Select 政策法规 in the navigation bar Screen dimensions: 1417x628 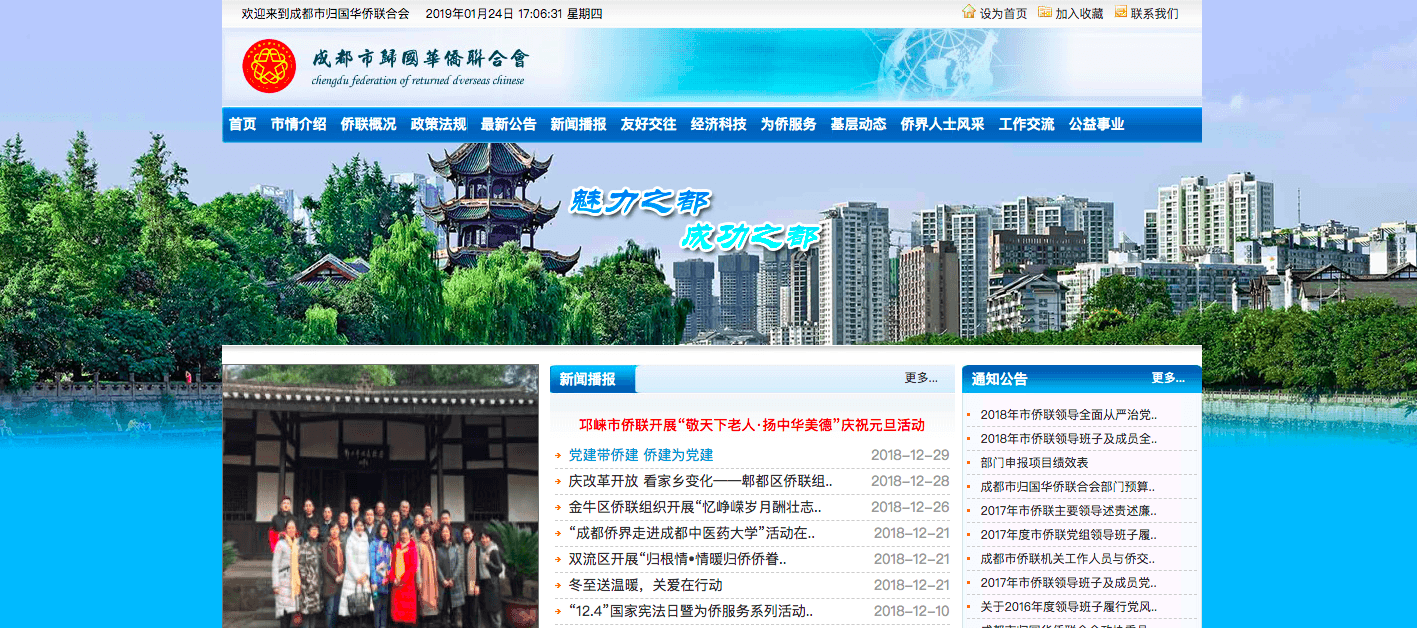coord(438,124)
